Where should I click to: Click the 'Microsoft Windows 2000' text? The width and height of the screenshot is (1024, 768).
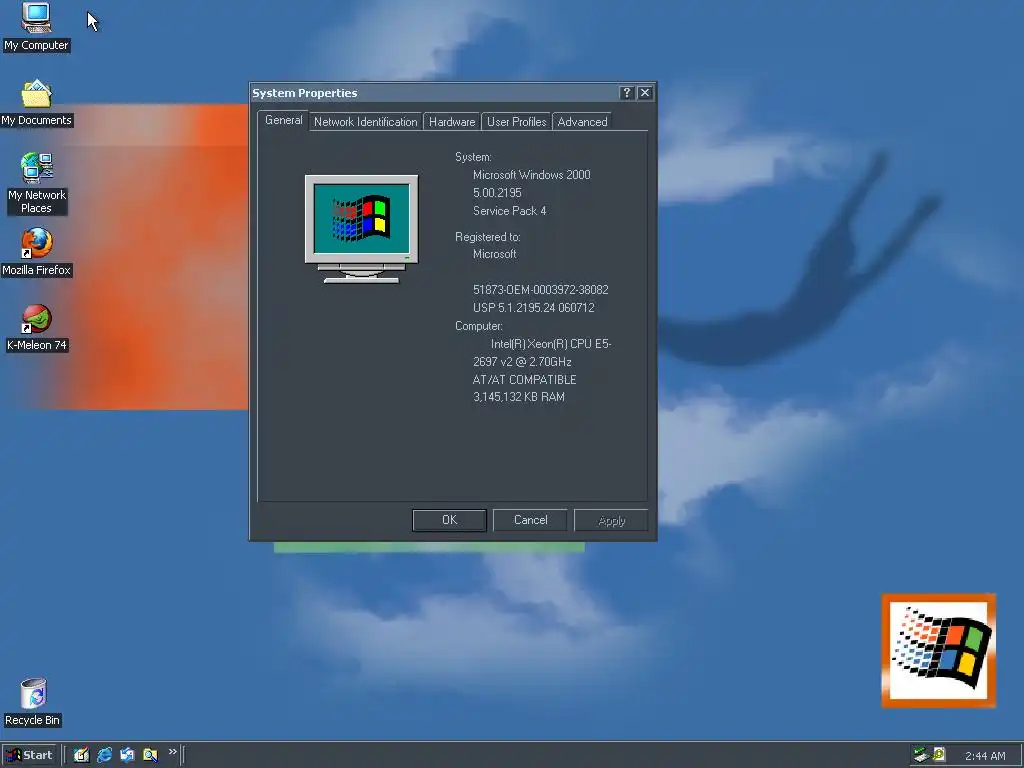point(532,175)
